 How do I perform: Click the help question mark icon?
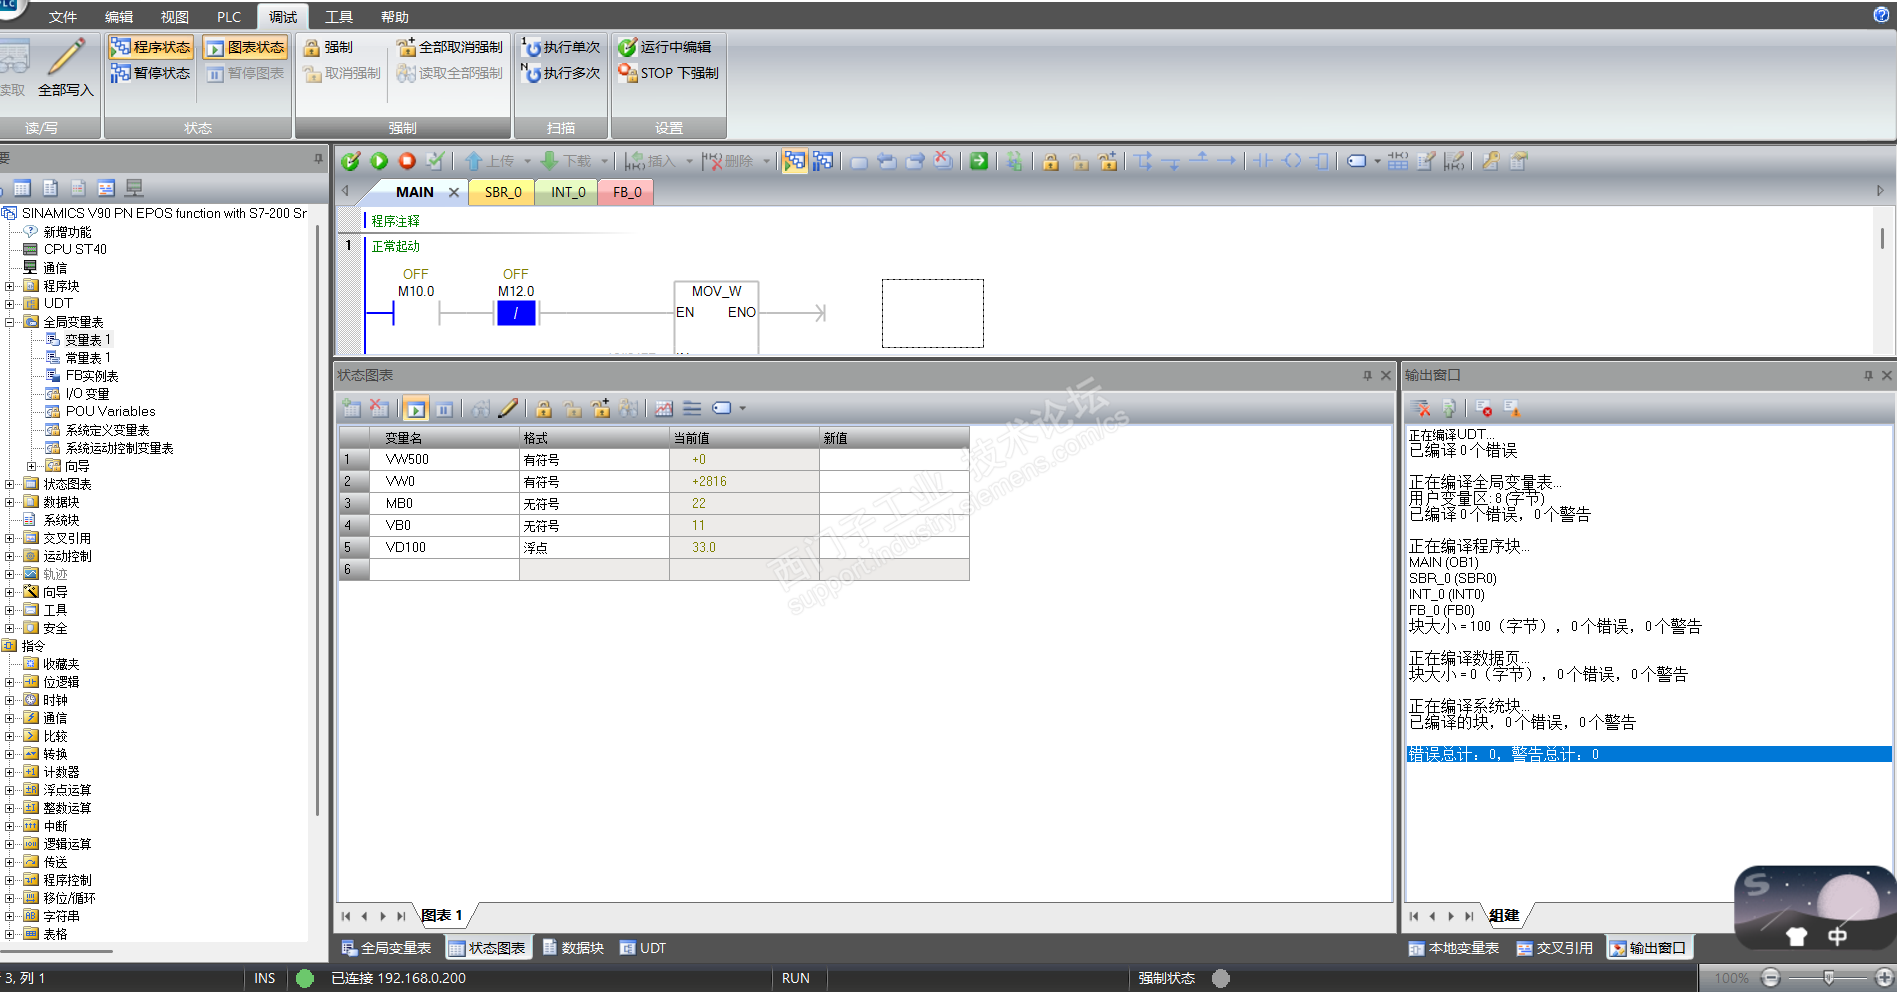pyautogui.click(x=1881, y=14)
